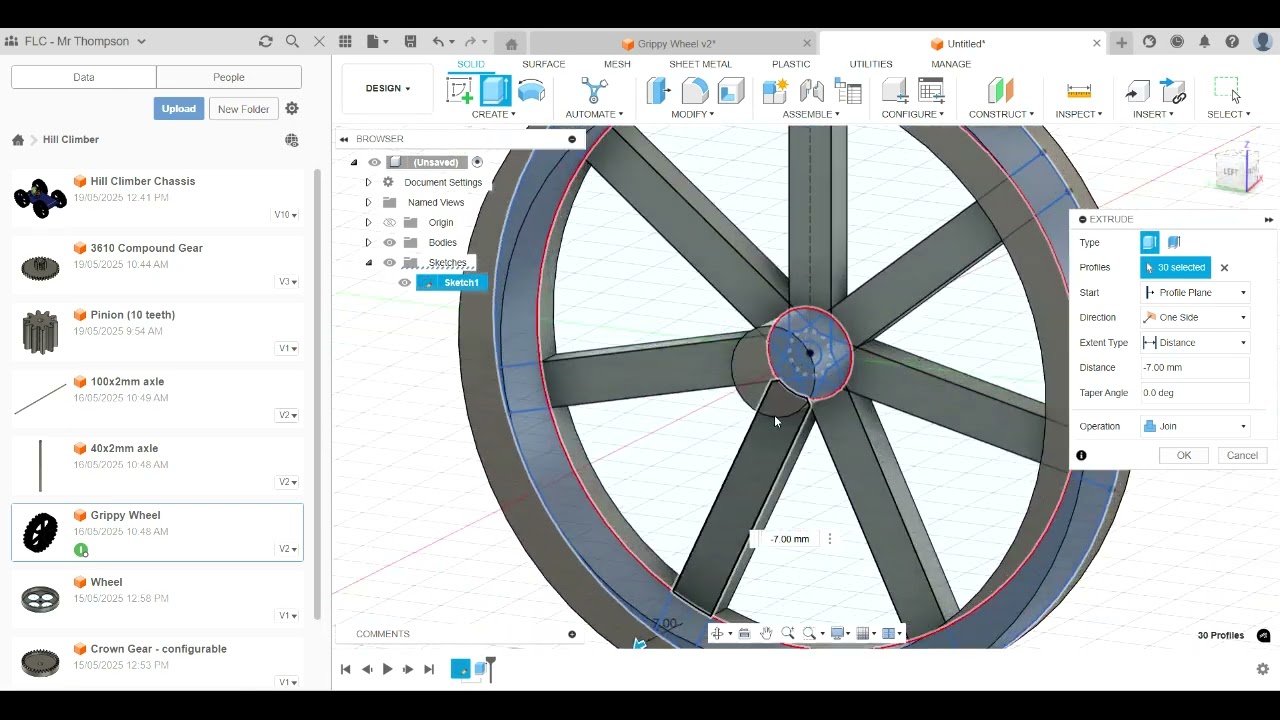This screenshot has width=1280, height=720.
Task: Open the Save icon in top bar
Action: click(410, 42)
